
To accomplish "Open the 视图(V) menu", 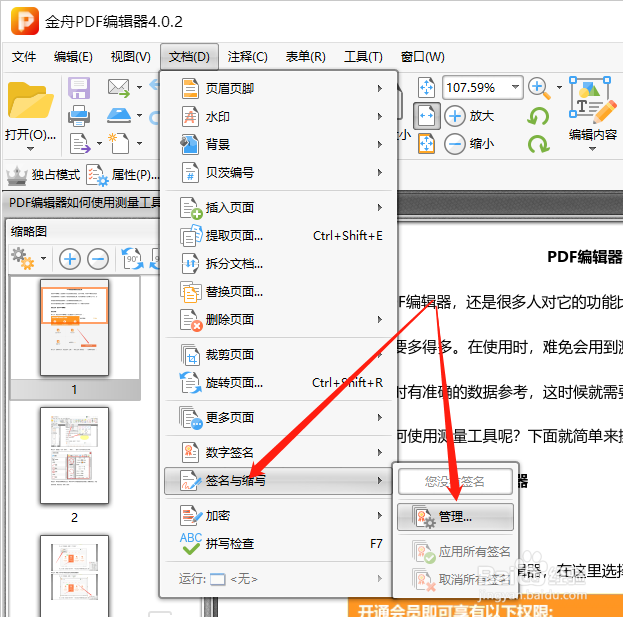I will click(130, 57).
